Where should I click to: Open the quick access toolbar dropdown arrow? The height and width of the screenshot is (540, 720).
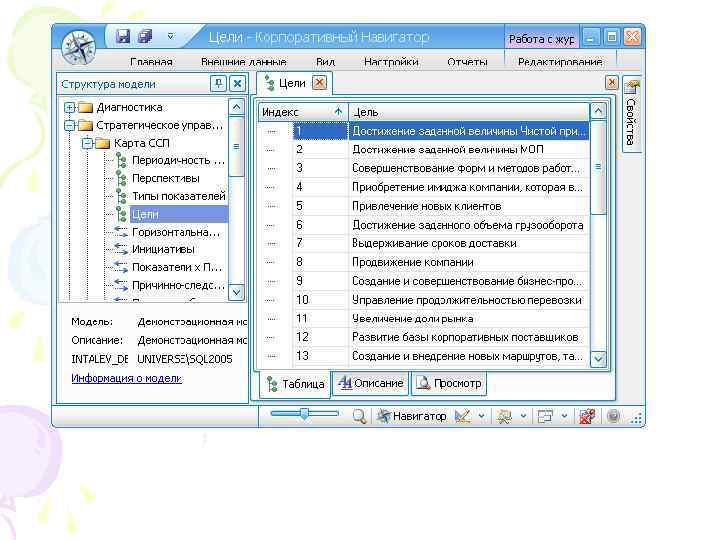coord(170,36)
